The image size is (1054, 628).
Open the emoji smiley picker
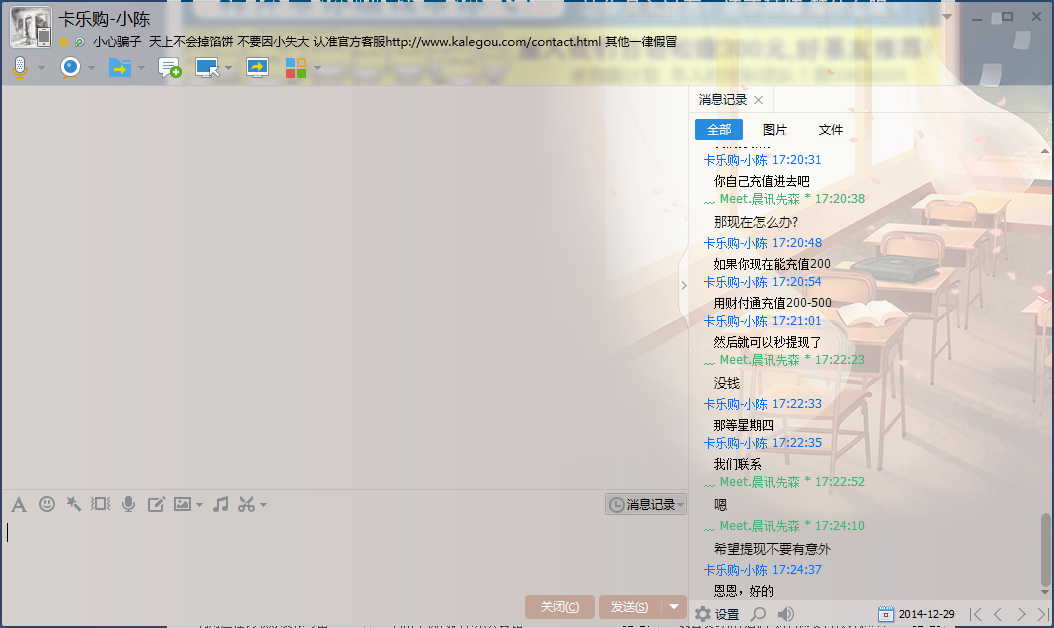click(47, 504)
